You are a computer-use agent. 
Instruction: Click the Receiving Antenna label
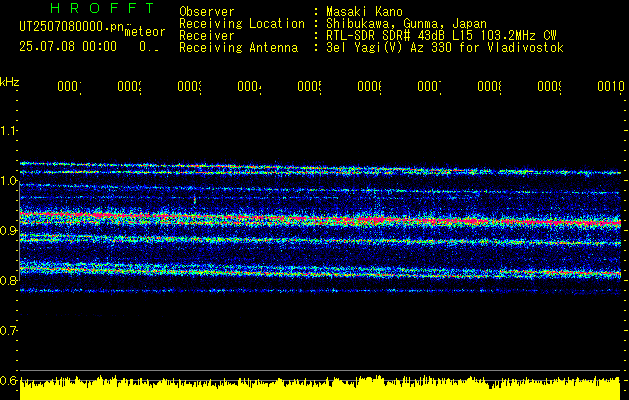(x=239, y=48)
